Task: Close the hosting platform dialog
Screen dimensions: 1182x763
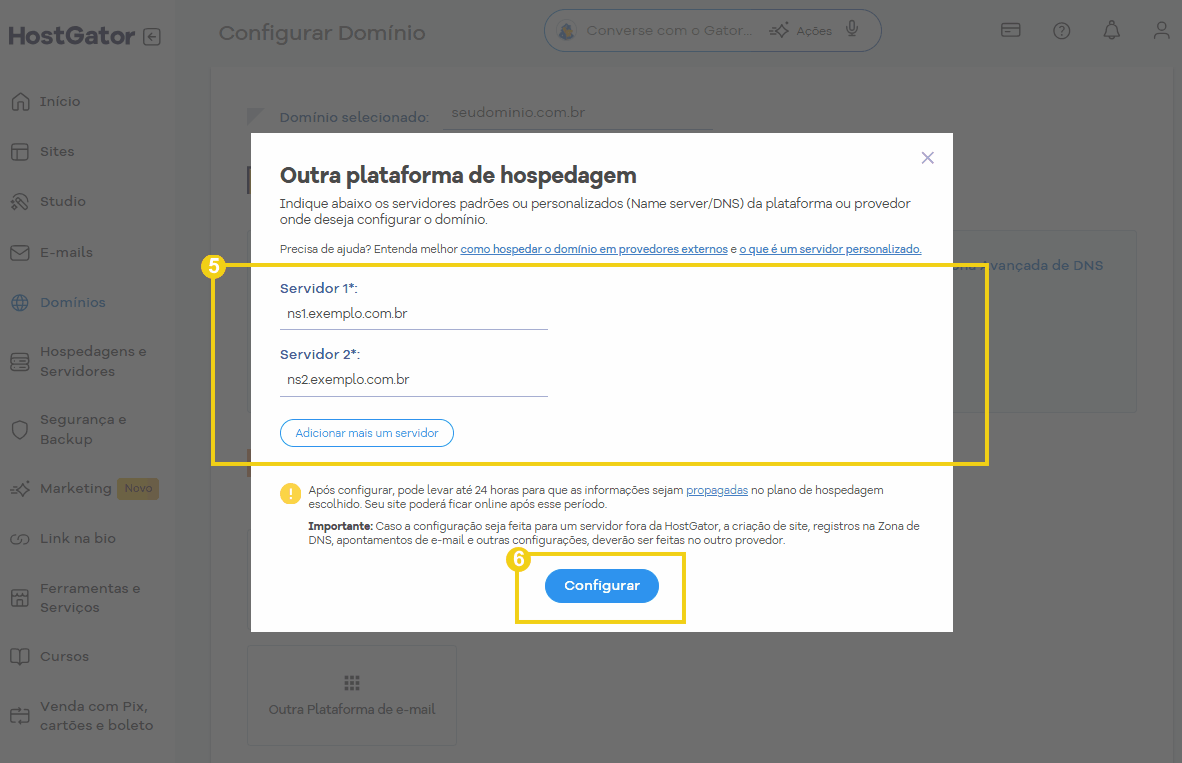Action: [x=927, y=158]
